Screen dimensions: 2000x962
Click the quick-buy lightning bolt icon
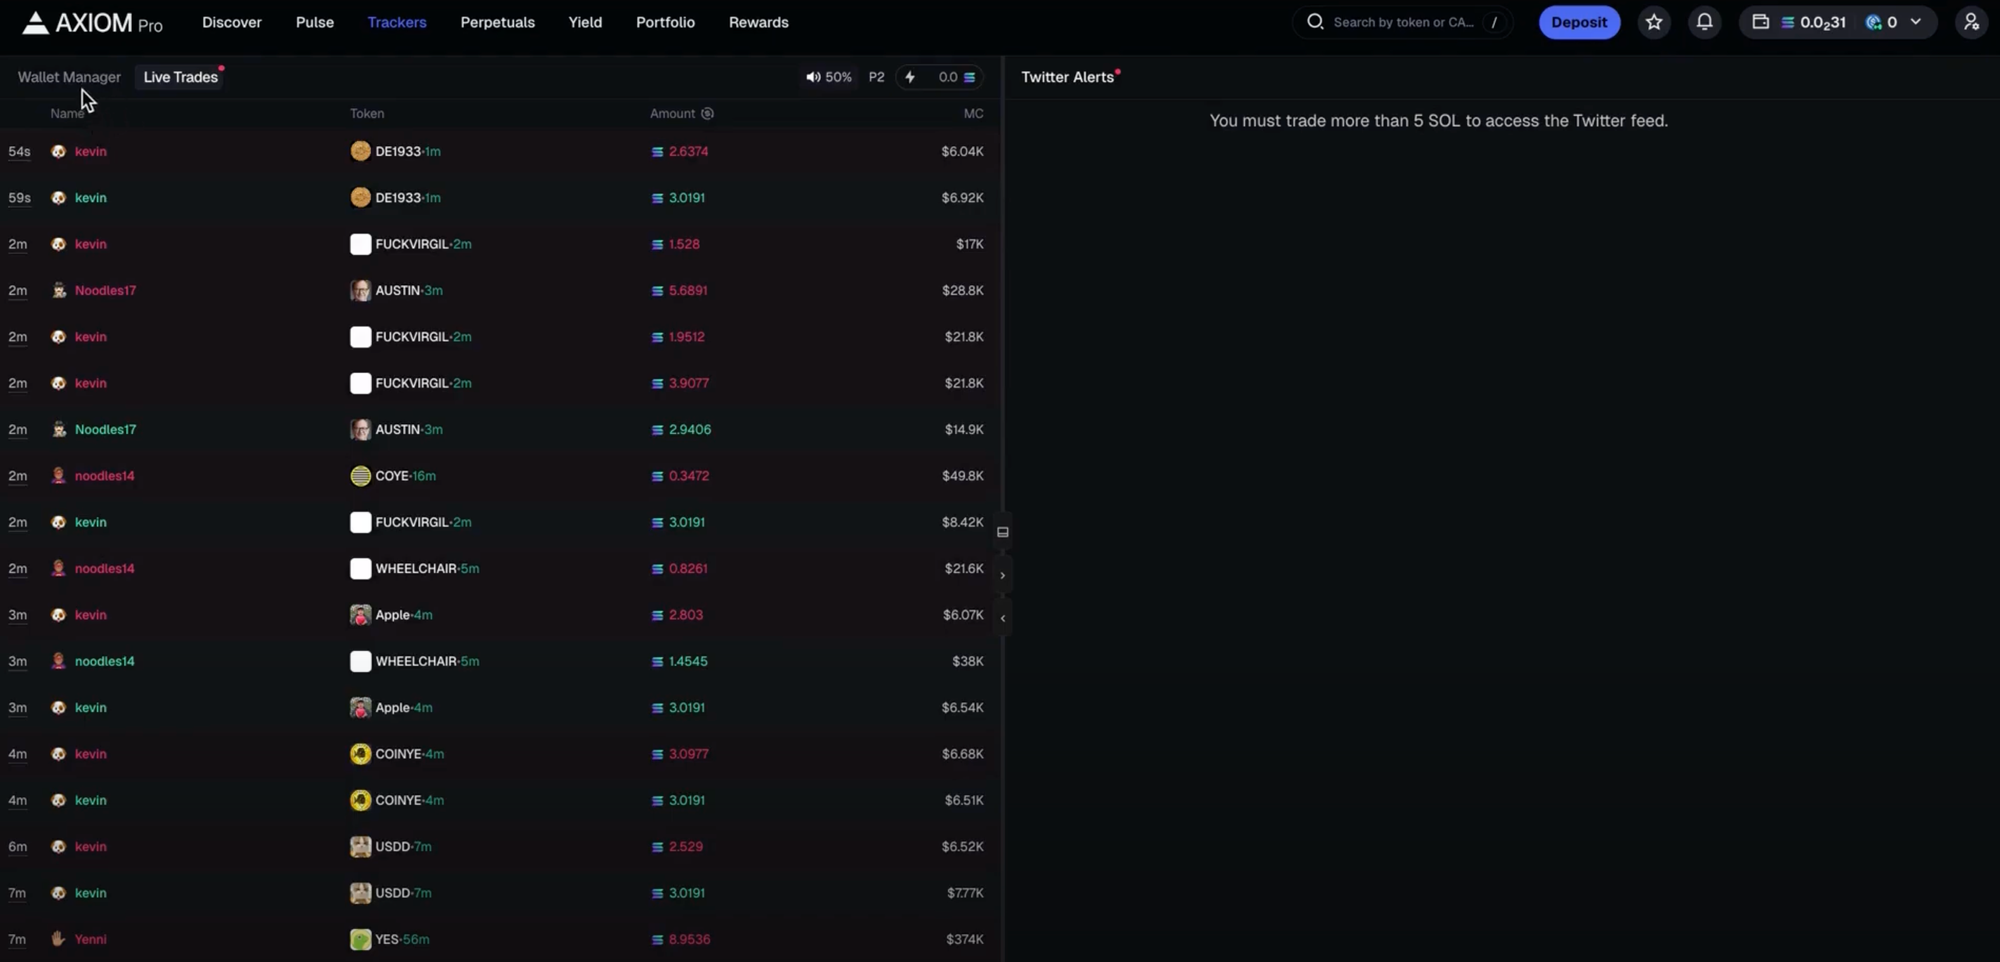911,77
